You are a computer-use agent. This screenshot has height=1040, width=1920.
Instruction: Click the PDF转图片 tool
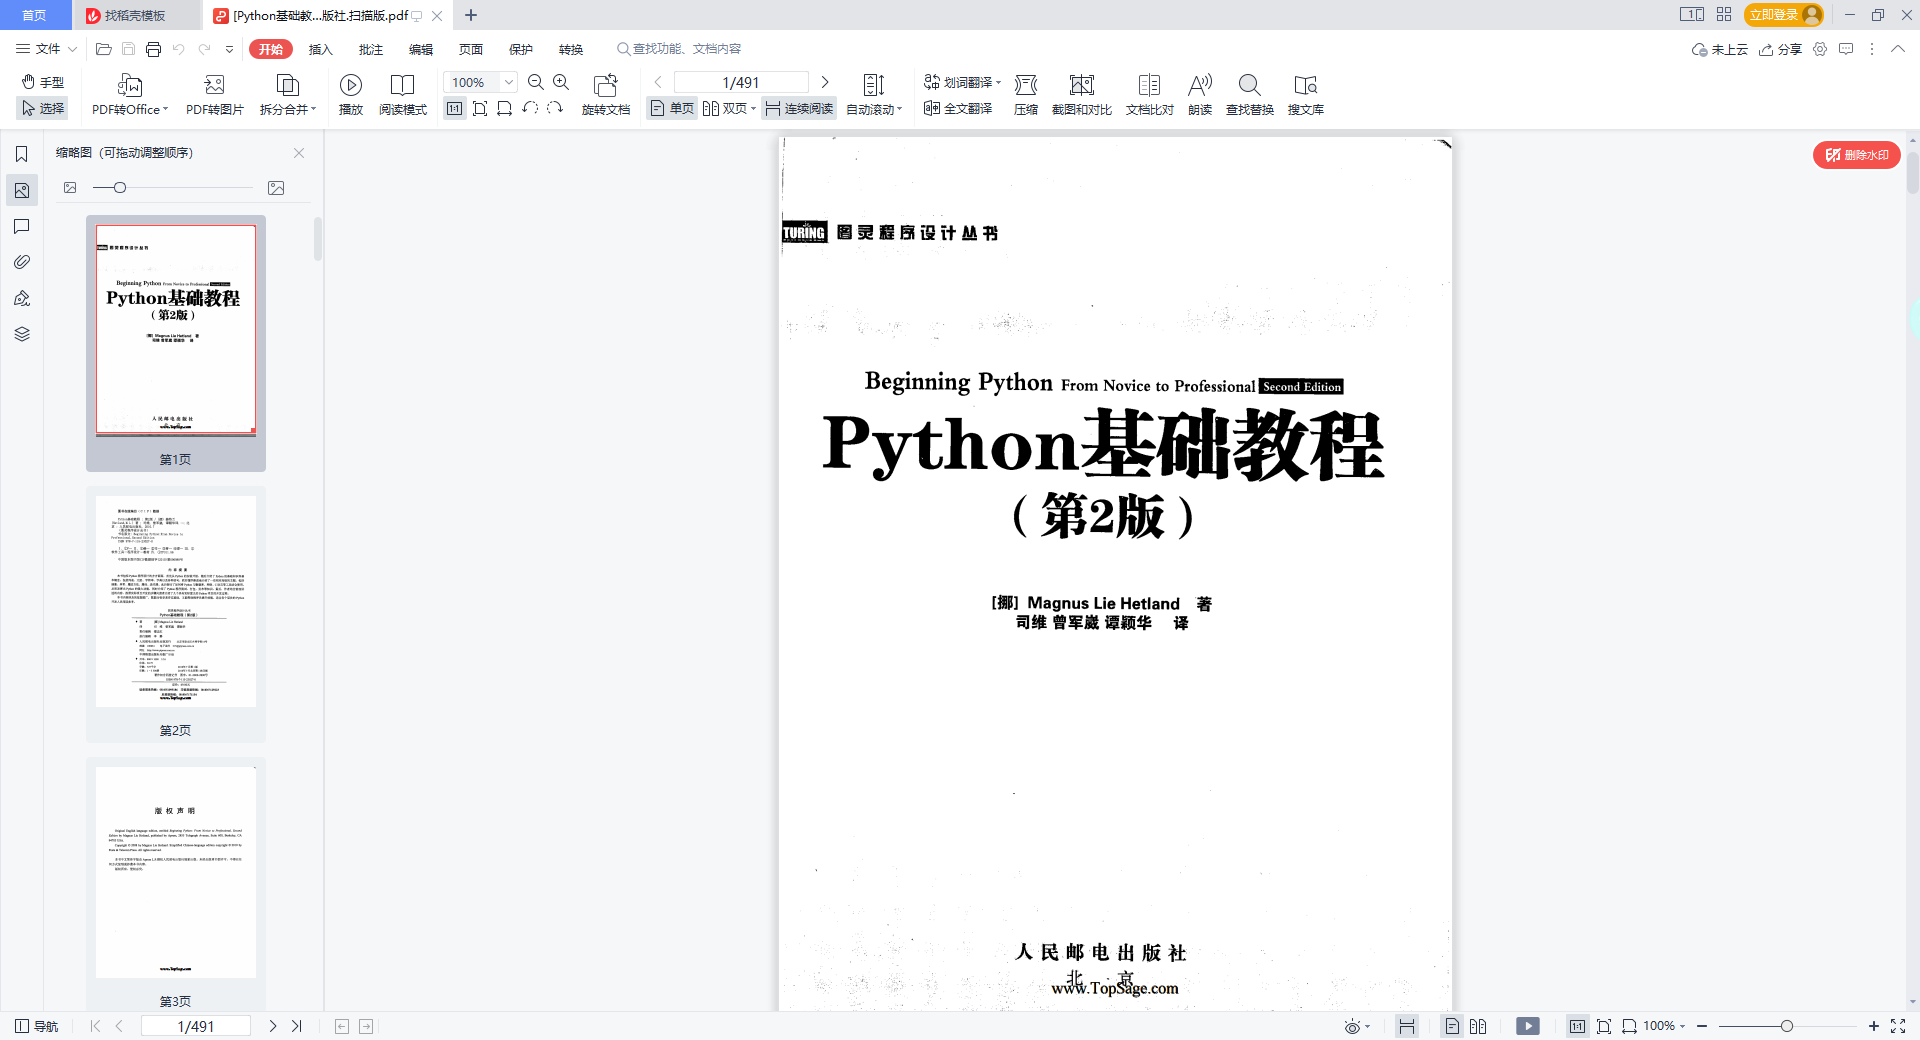click(x=214, y=95)
